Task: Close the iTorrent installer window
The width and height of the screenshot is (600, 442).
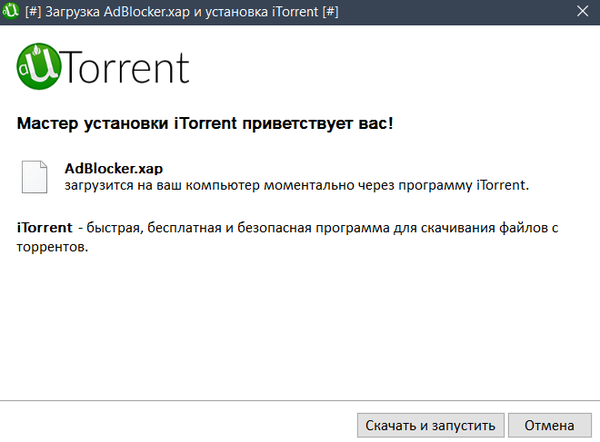Action: point(582,11)
